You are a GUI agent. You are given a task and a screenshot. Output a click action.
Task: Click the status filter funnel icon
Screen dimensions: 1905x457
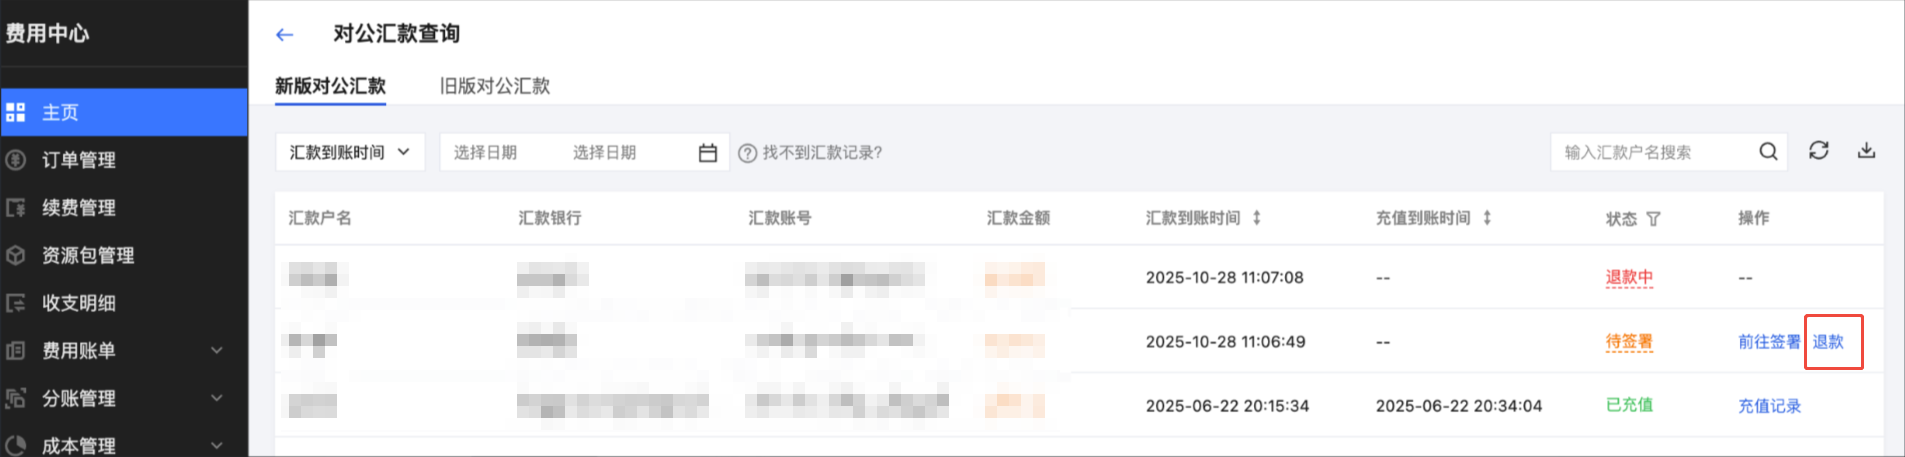click(x=1653, y=219)
